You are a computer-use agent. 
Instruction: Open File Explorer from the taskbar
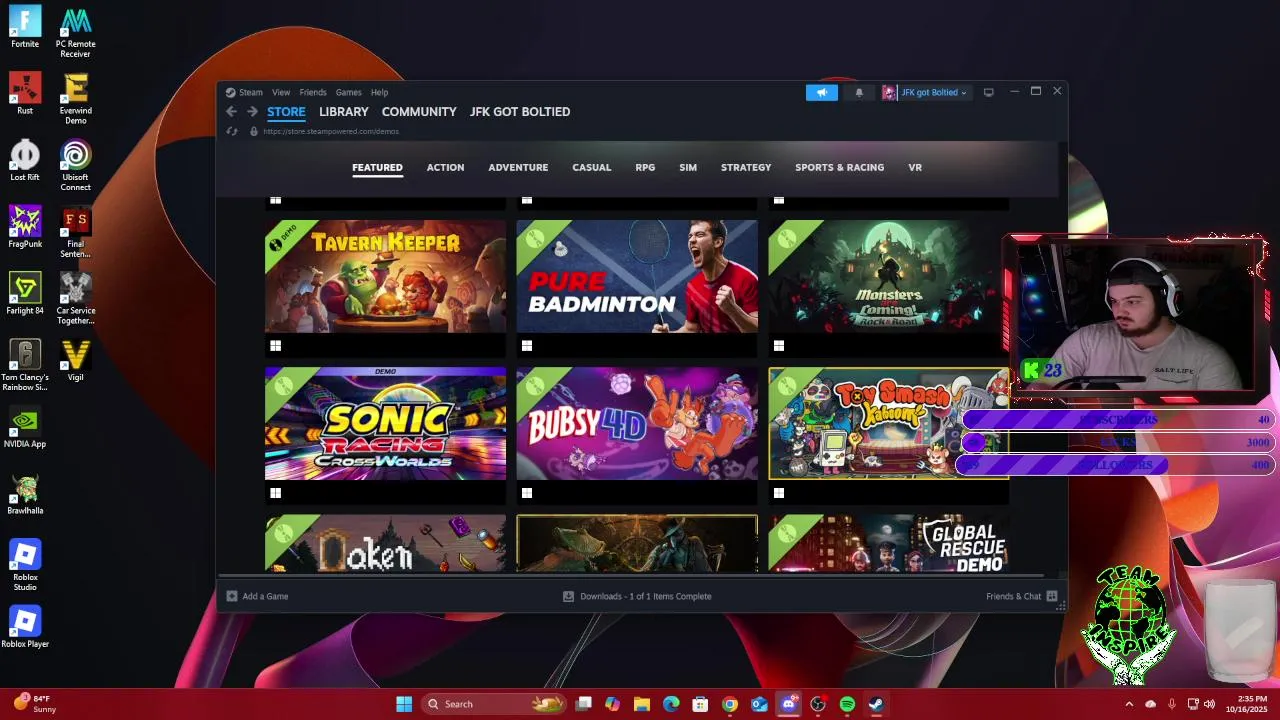pos(642,704)
